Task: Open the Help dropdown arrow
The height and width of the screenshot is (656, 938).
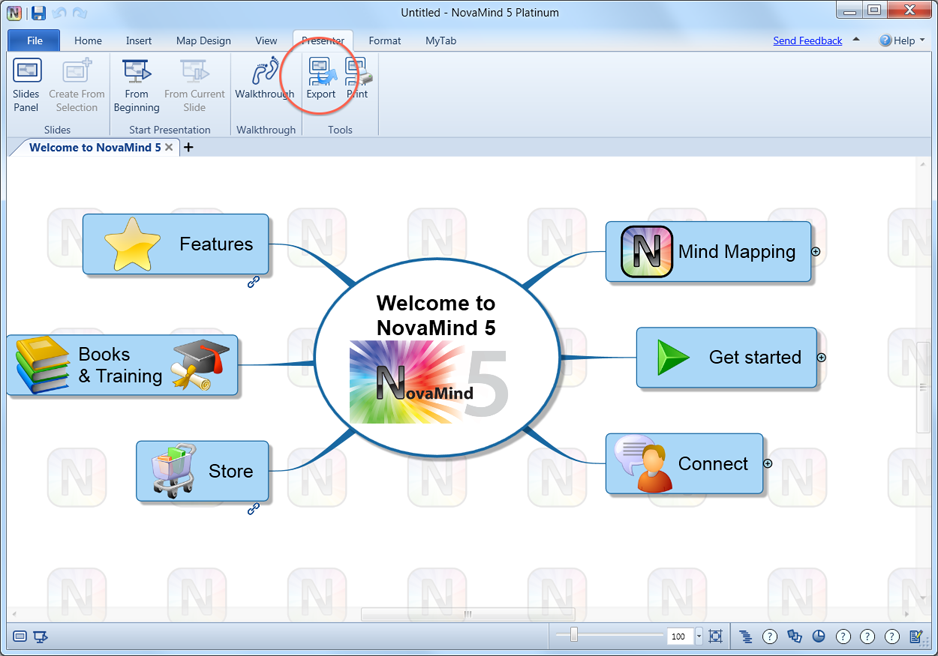Action: click(x=922, y=40)
